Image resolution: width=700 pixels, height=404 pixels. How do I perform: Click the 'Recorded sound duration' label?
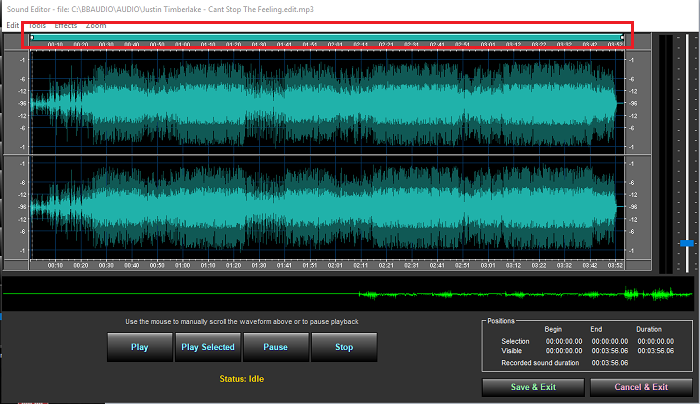coord(540,363)
